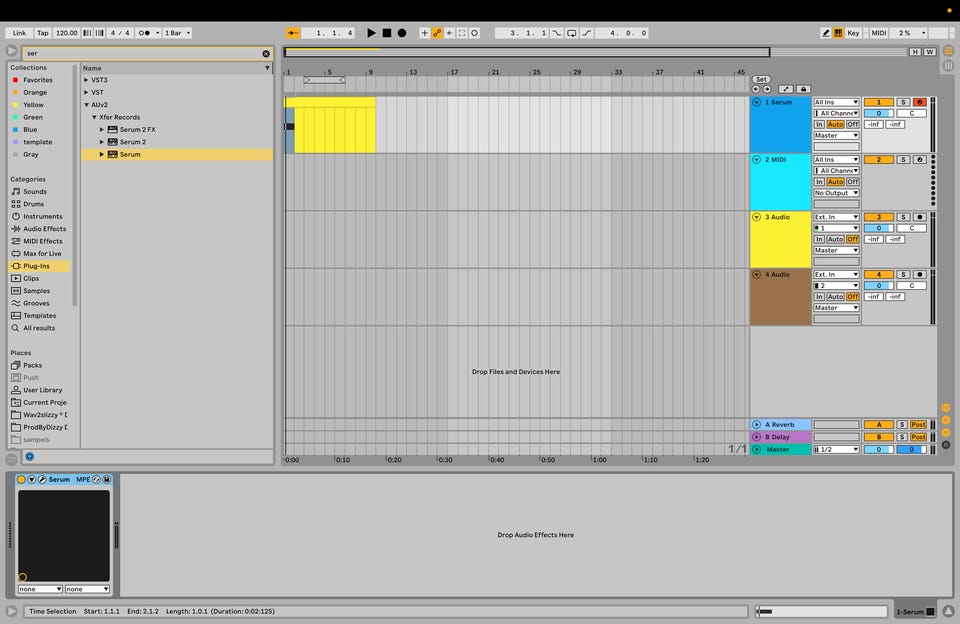960x624 pixels.
Task: Click the Set locator button
Action: 762,80
